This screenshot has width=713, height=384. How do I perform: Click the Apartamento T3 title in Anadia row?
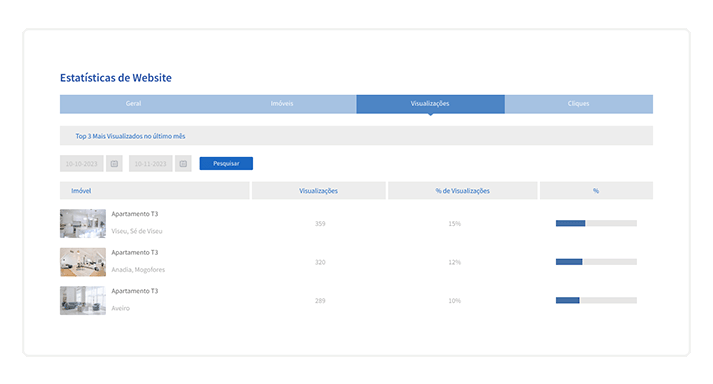[135, 253]
